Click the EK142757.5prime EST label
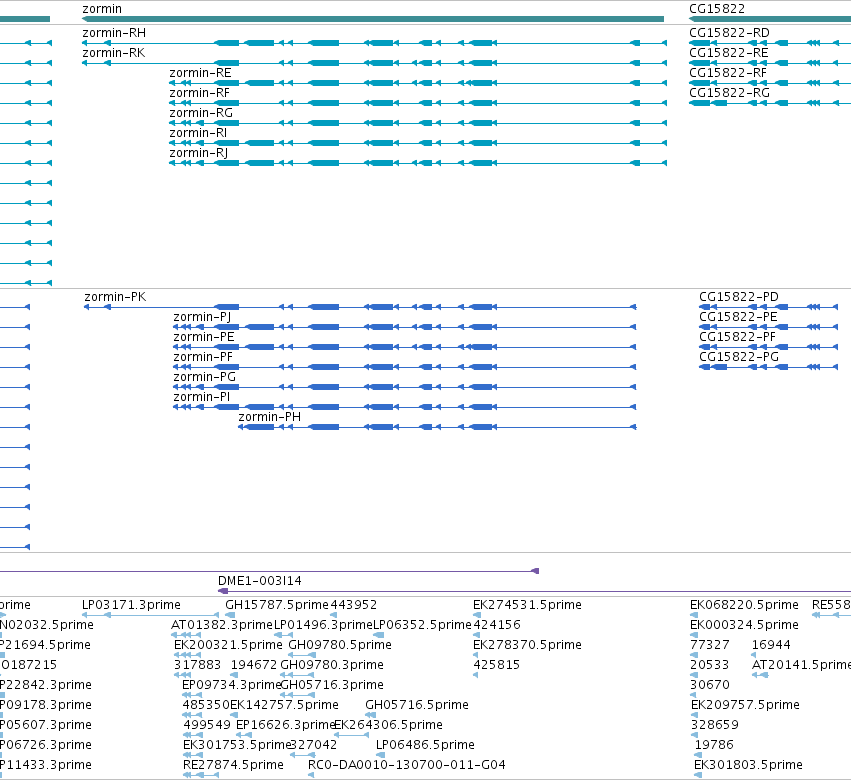This screenshot has width=851, height=780. pyautogui.click(x=284, y=706)
